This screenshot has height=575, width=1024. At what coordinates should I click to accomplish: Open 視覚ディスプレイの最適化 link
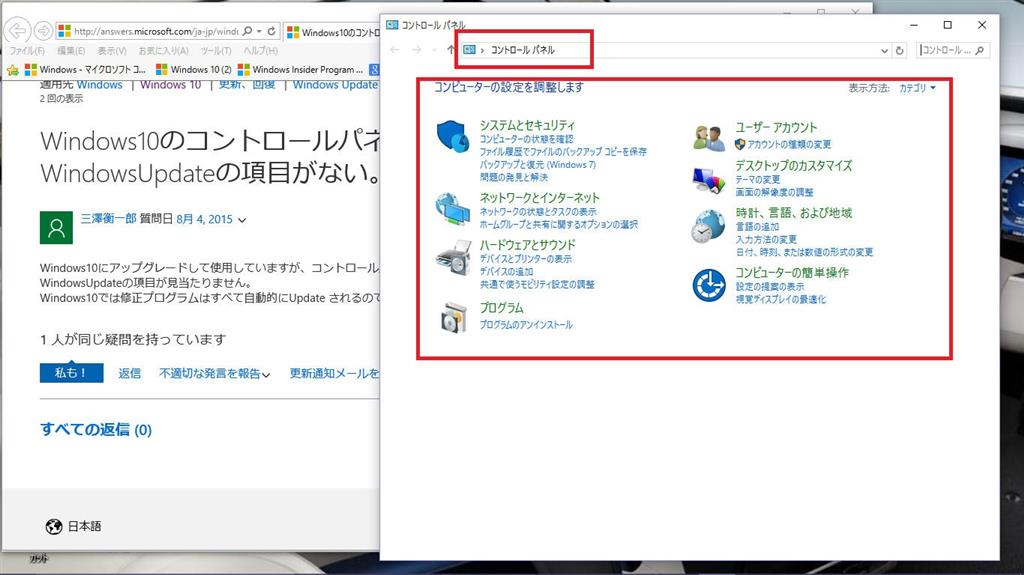click(780, 299)
